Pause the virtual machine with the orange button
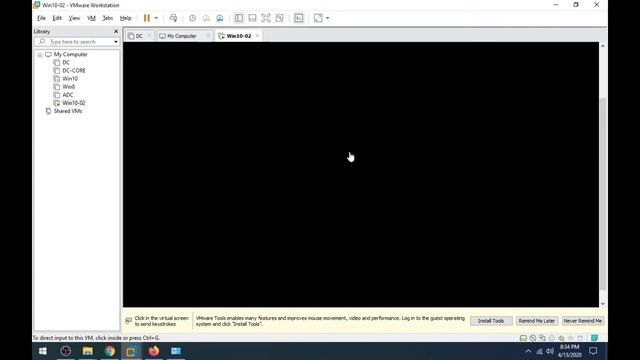This screenshot has width=640, height=360. click(x=147, y=18)
